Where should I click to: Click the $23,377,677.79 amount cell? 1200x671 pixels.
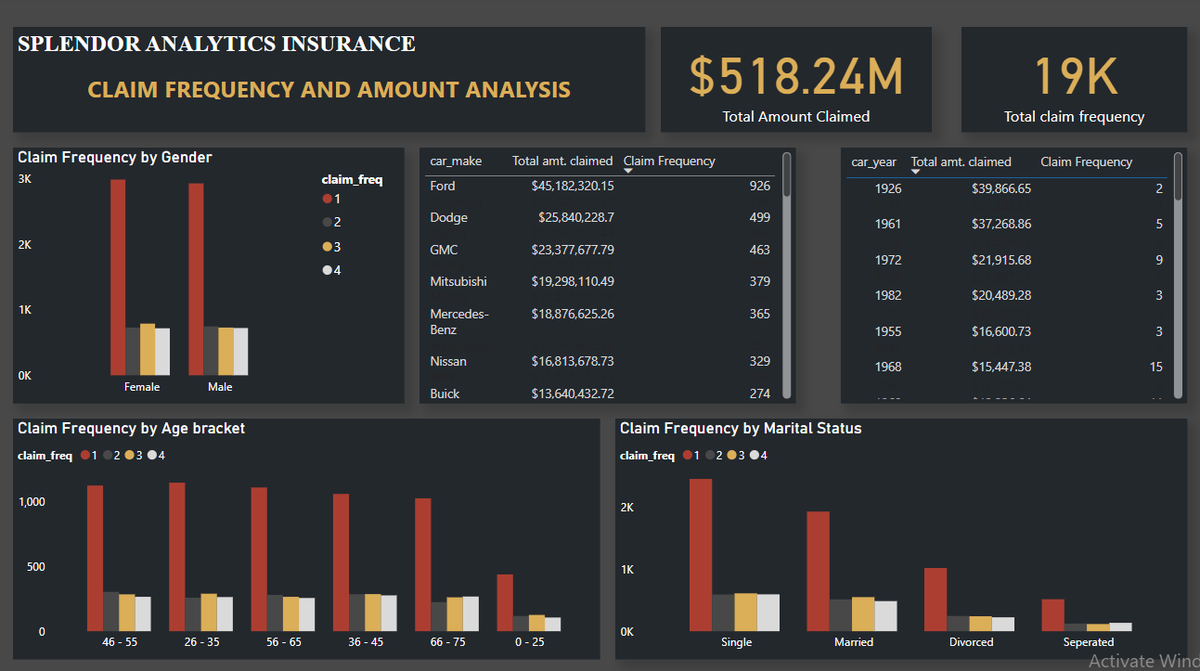pyautogui.click(x=572, y=250)
